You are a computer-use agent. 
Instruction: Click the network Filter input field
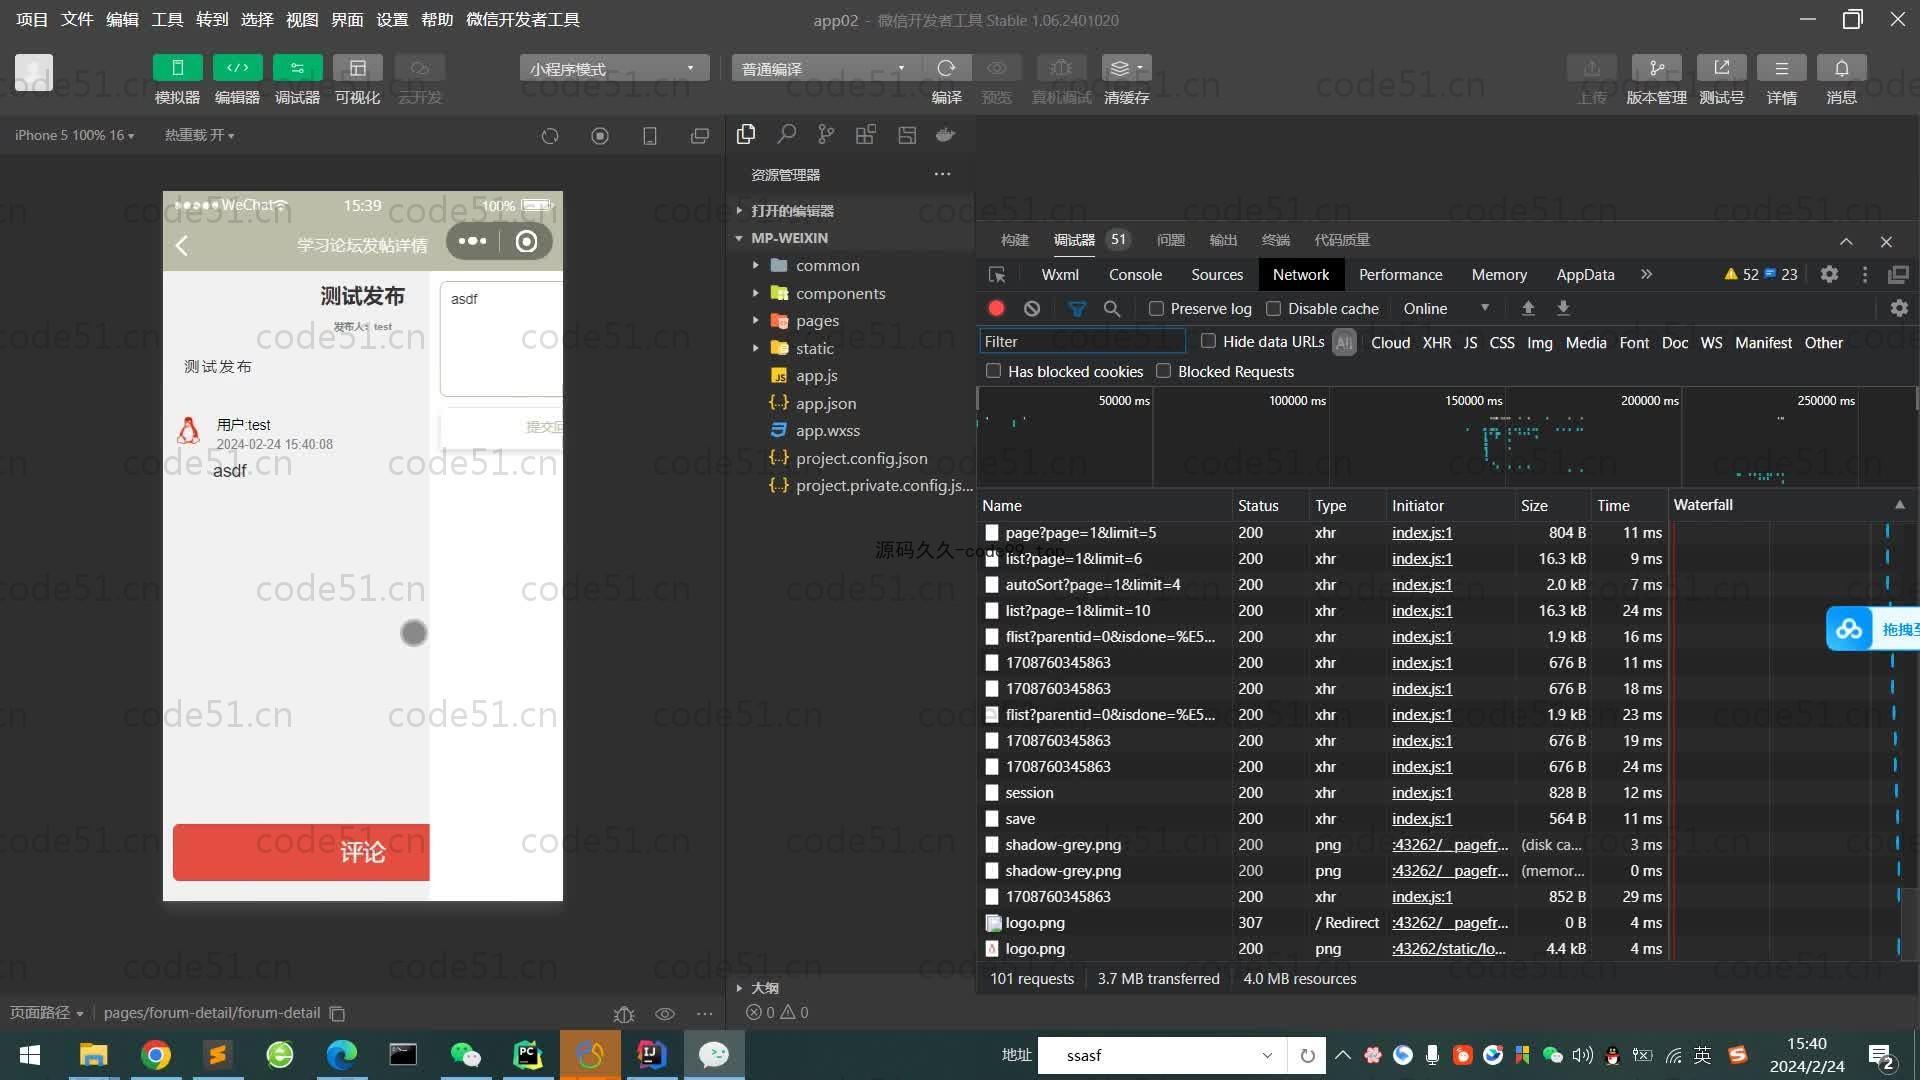1081,342
